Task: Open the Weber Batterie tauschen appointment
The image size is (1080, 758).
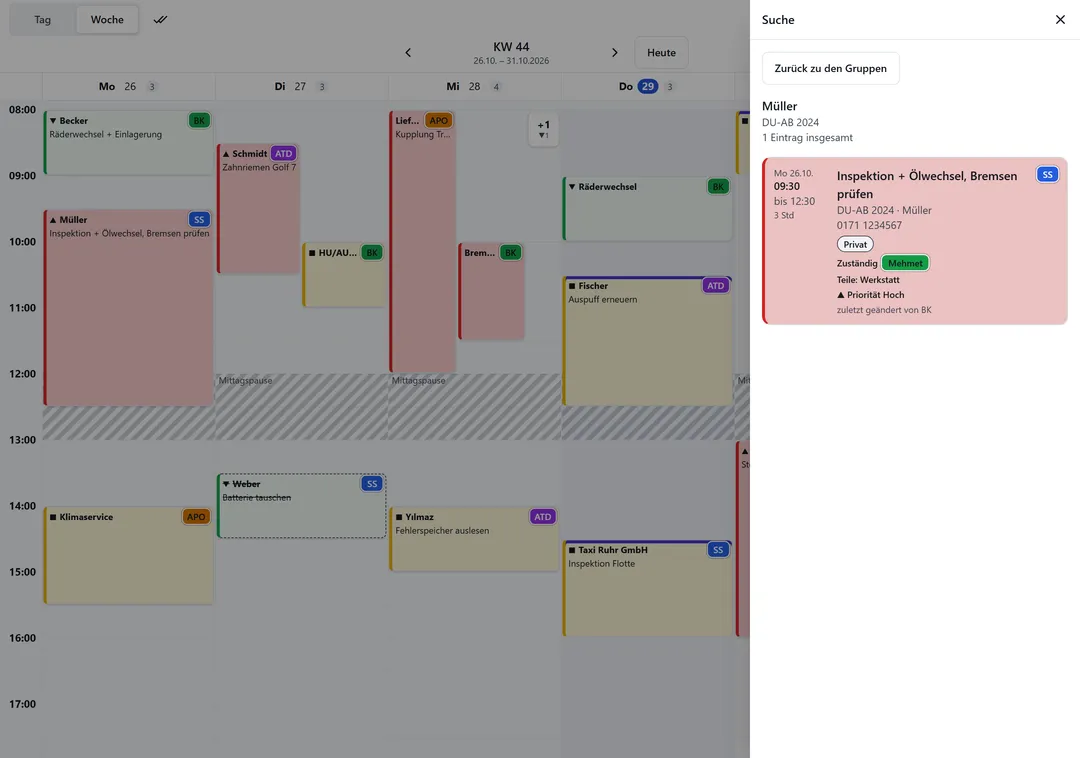Action: 302,506
